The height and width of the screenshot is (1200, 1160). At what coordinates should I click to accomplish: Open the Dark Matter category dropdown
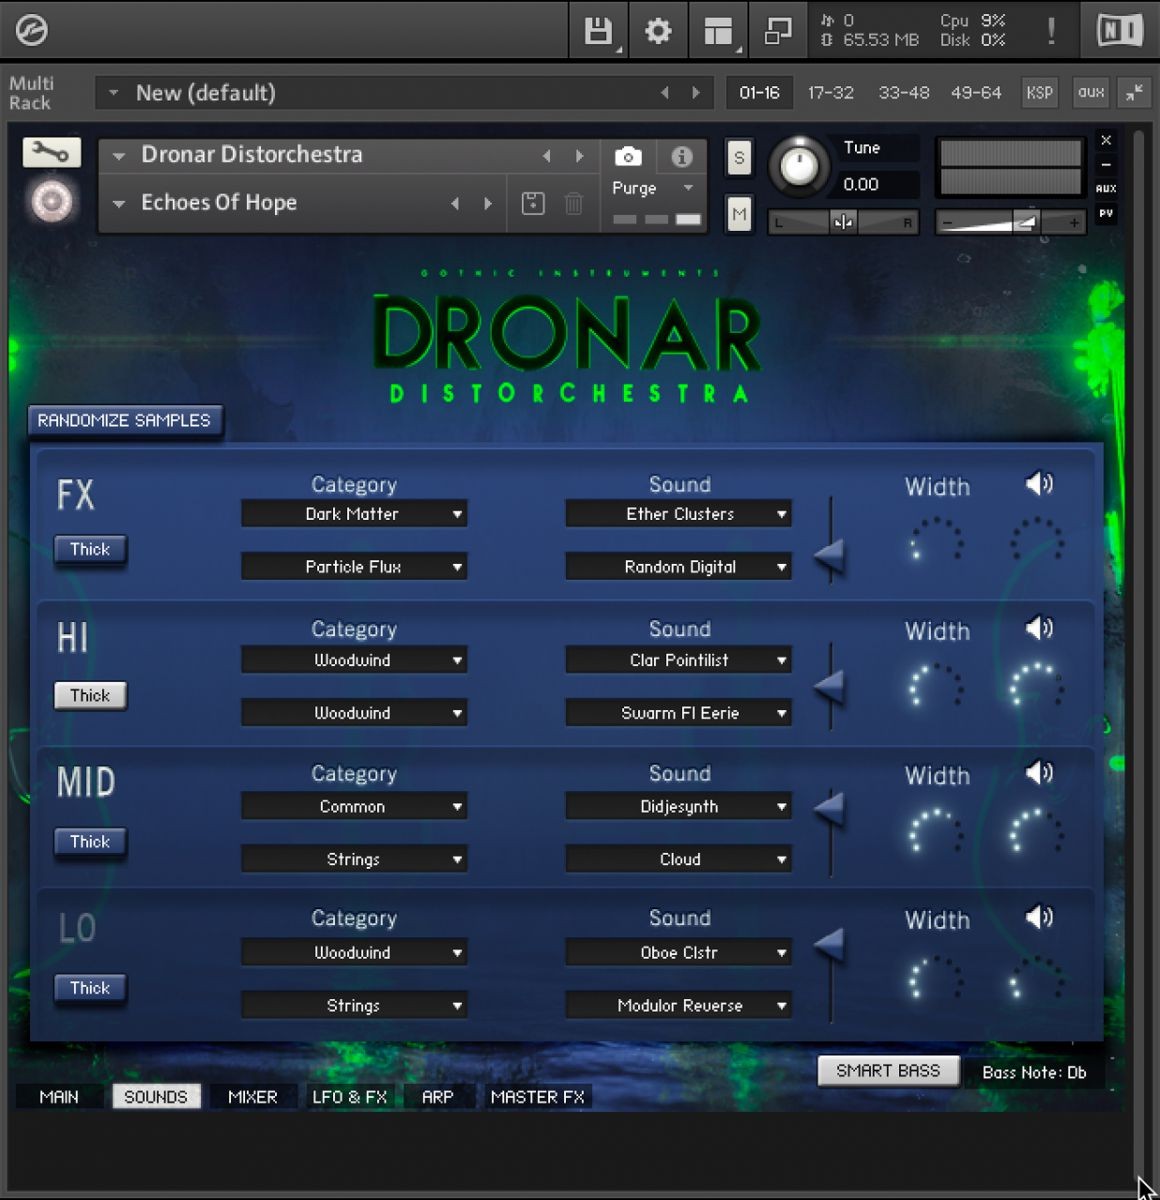pos(354,514)
